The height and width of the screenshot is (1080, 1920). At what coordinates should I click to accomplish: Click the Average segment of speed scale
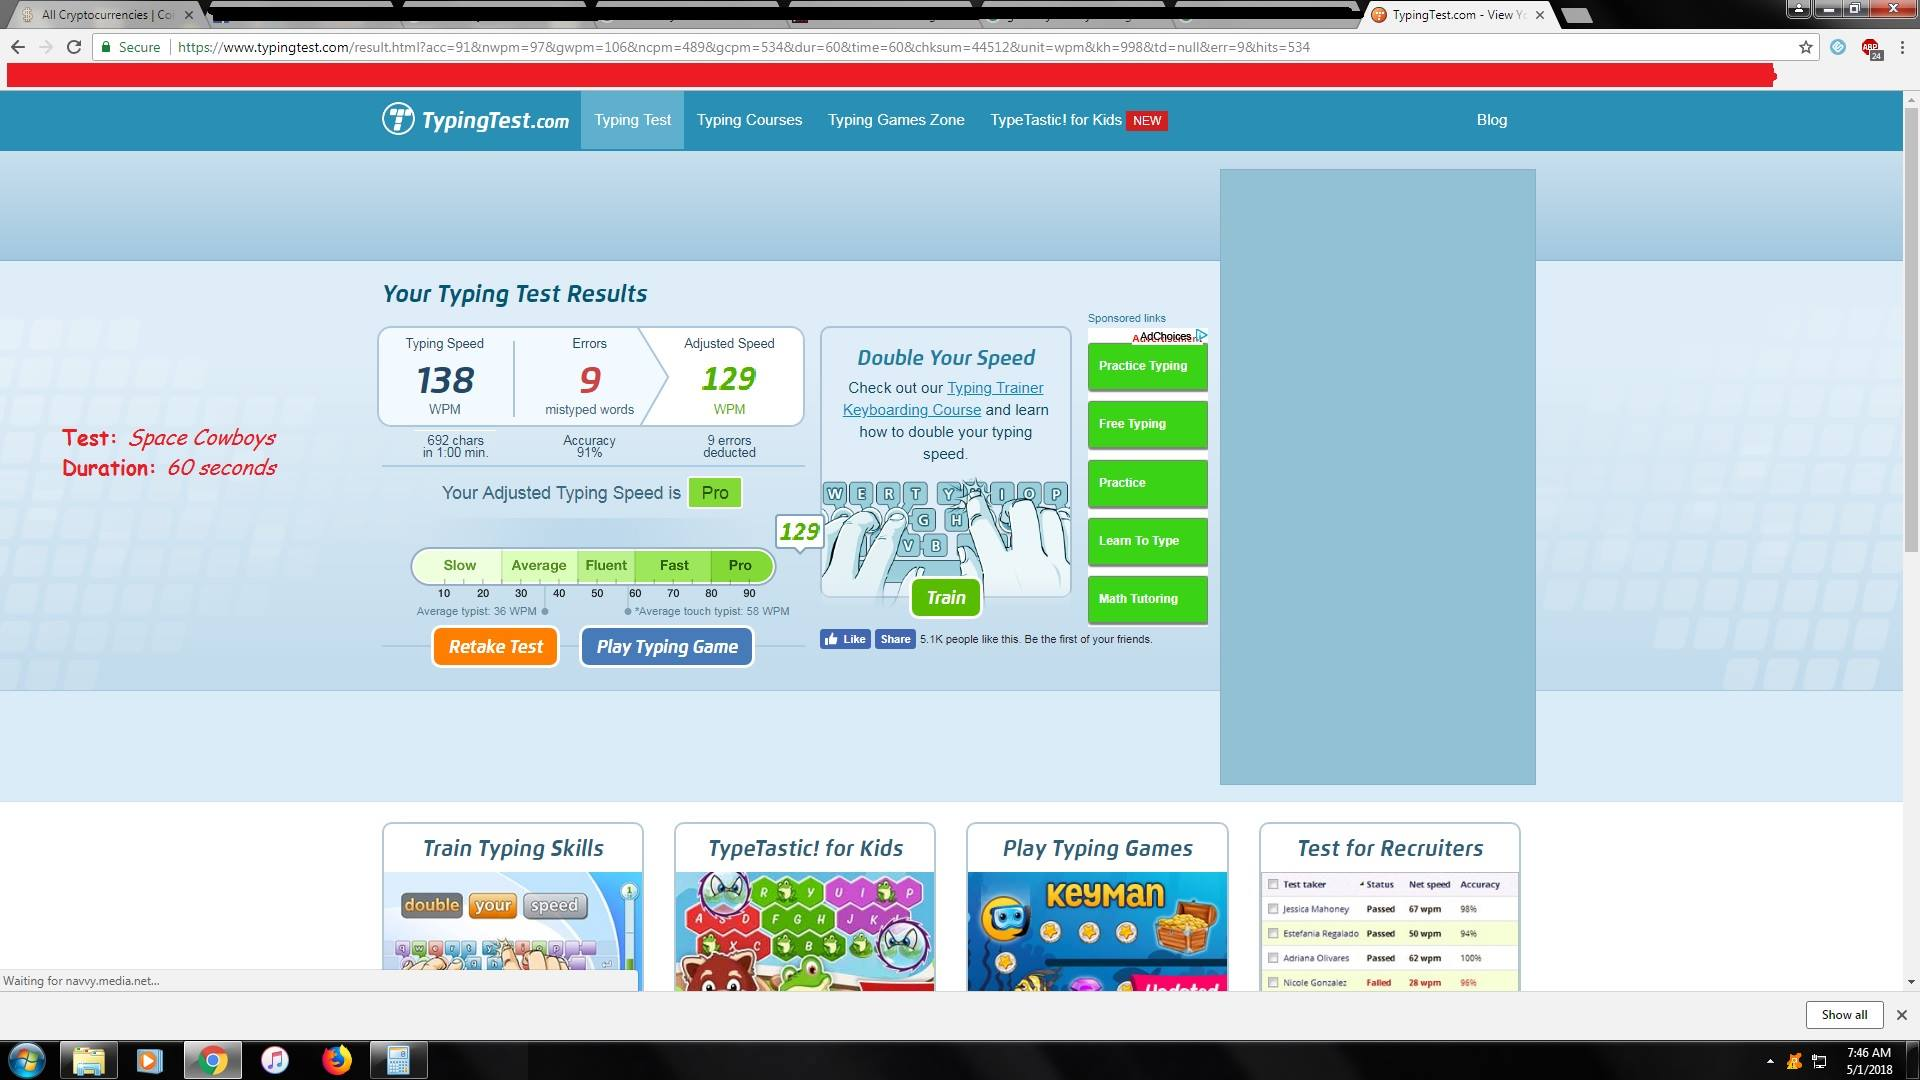tap(539, 566)
